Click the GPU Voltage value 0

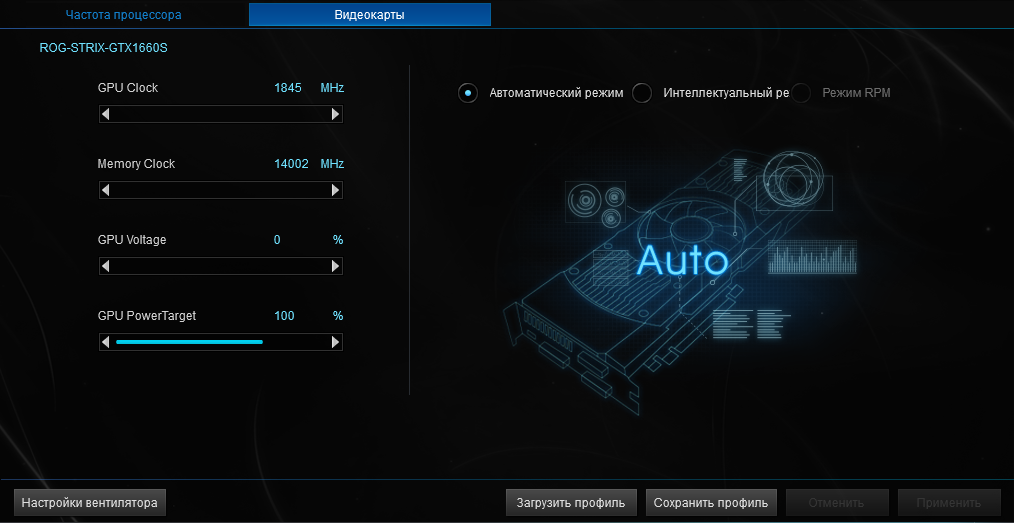[x=277, y=240]
